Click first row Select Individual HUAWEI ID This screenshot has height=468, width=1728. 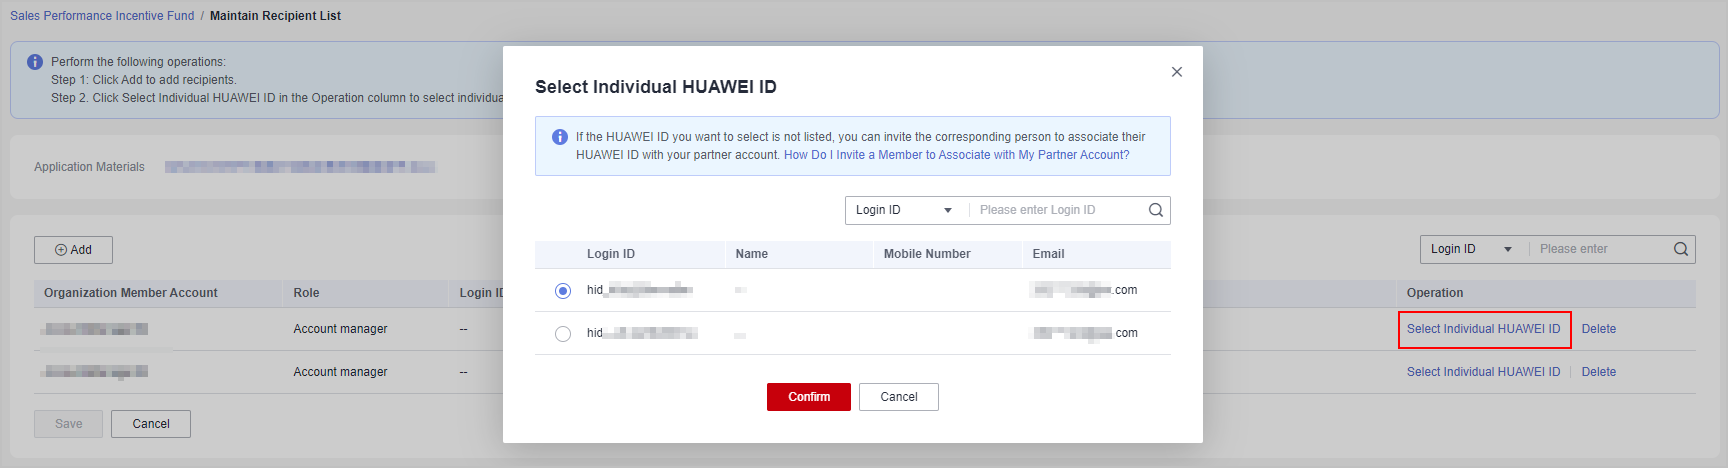pos(1483,329)
